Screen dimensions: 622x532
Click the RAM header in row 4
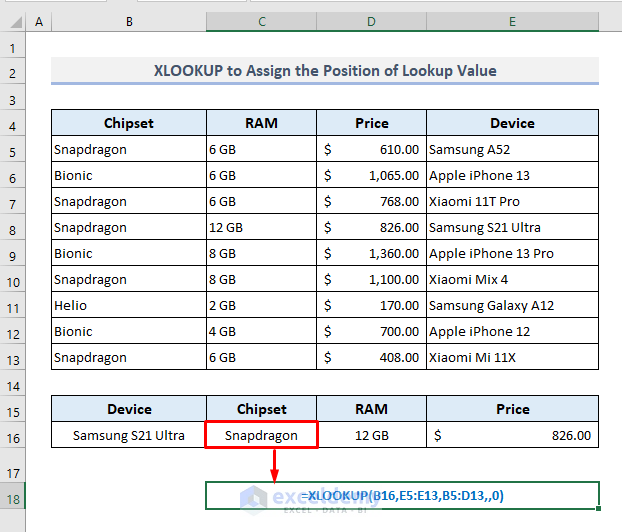point(261,123)
